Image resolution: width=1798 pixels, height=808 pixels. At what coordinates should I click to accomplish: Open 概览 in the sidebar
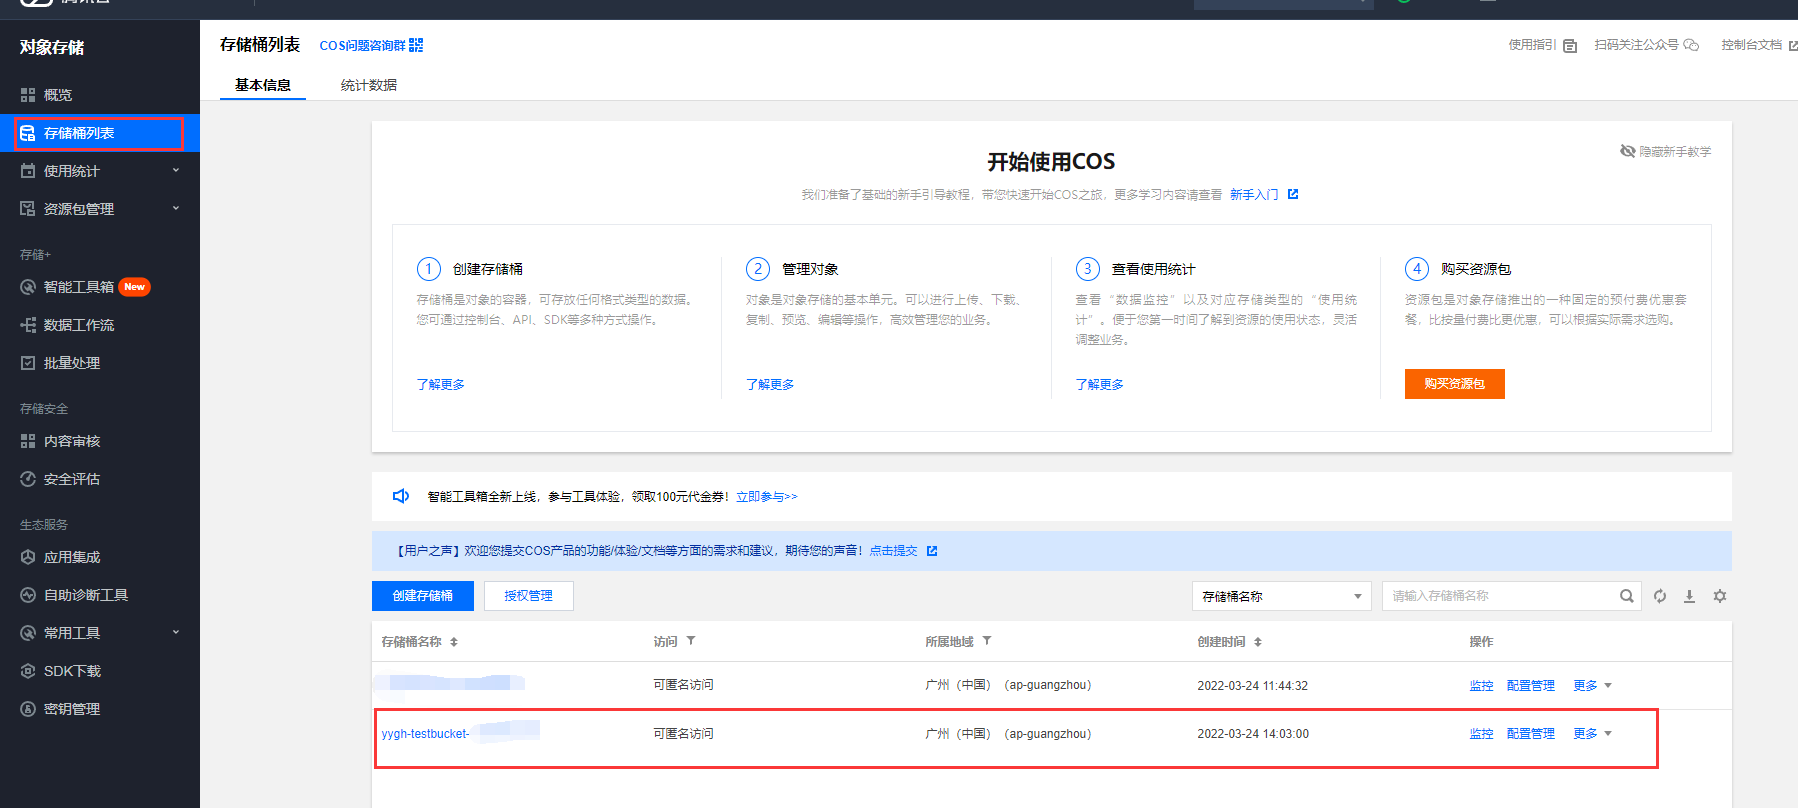point(100,95)
